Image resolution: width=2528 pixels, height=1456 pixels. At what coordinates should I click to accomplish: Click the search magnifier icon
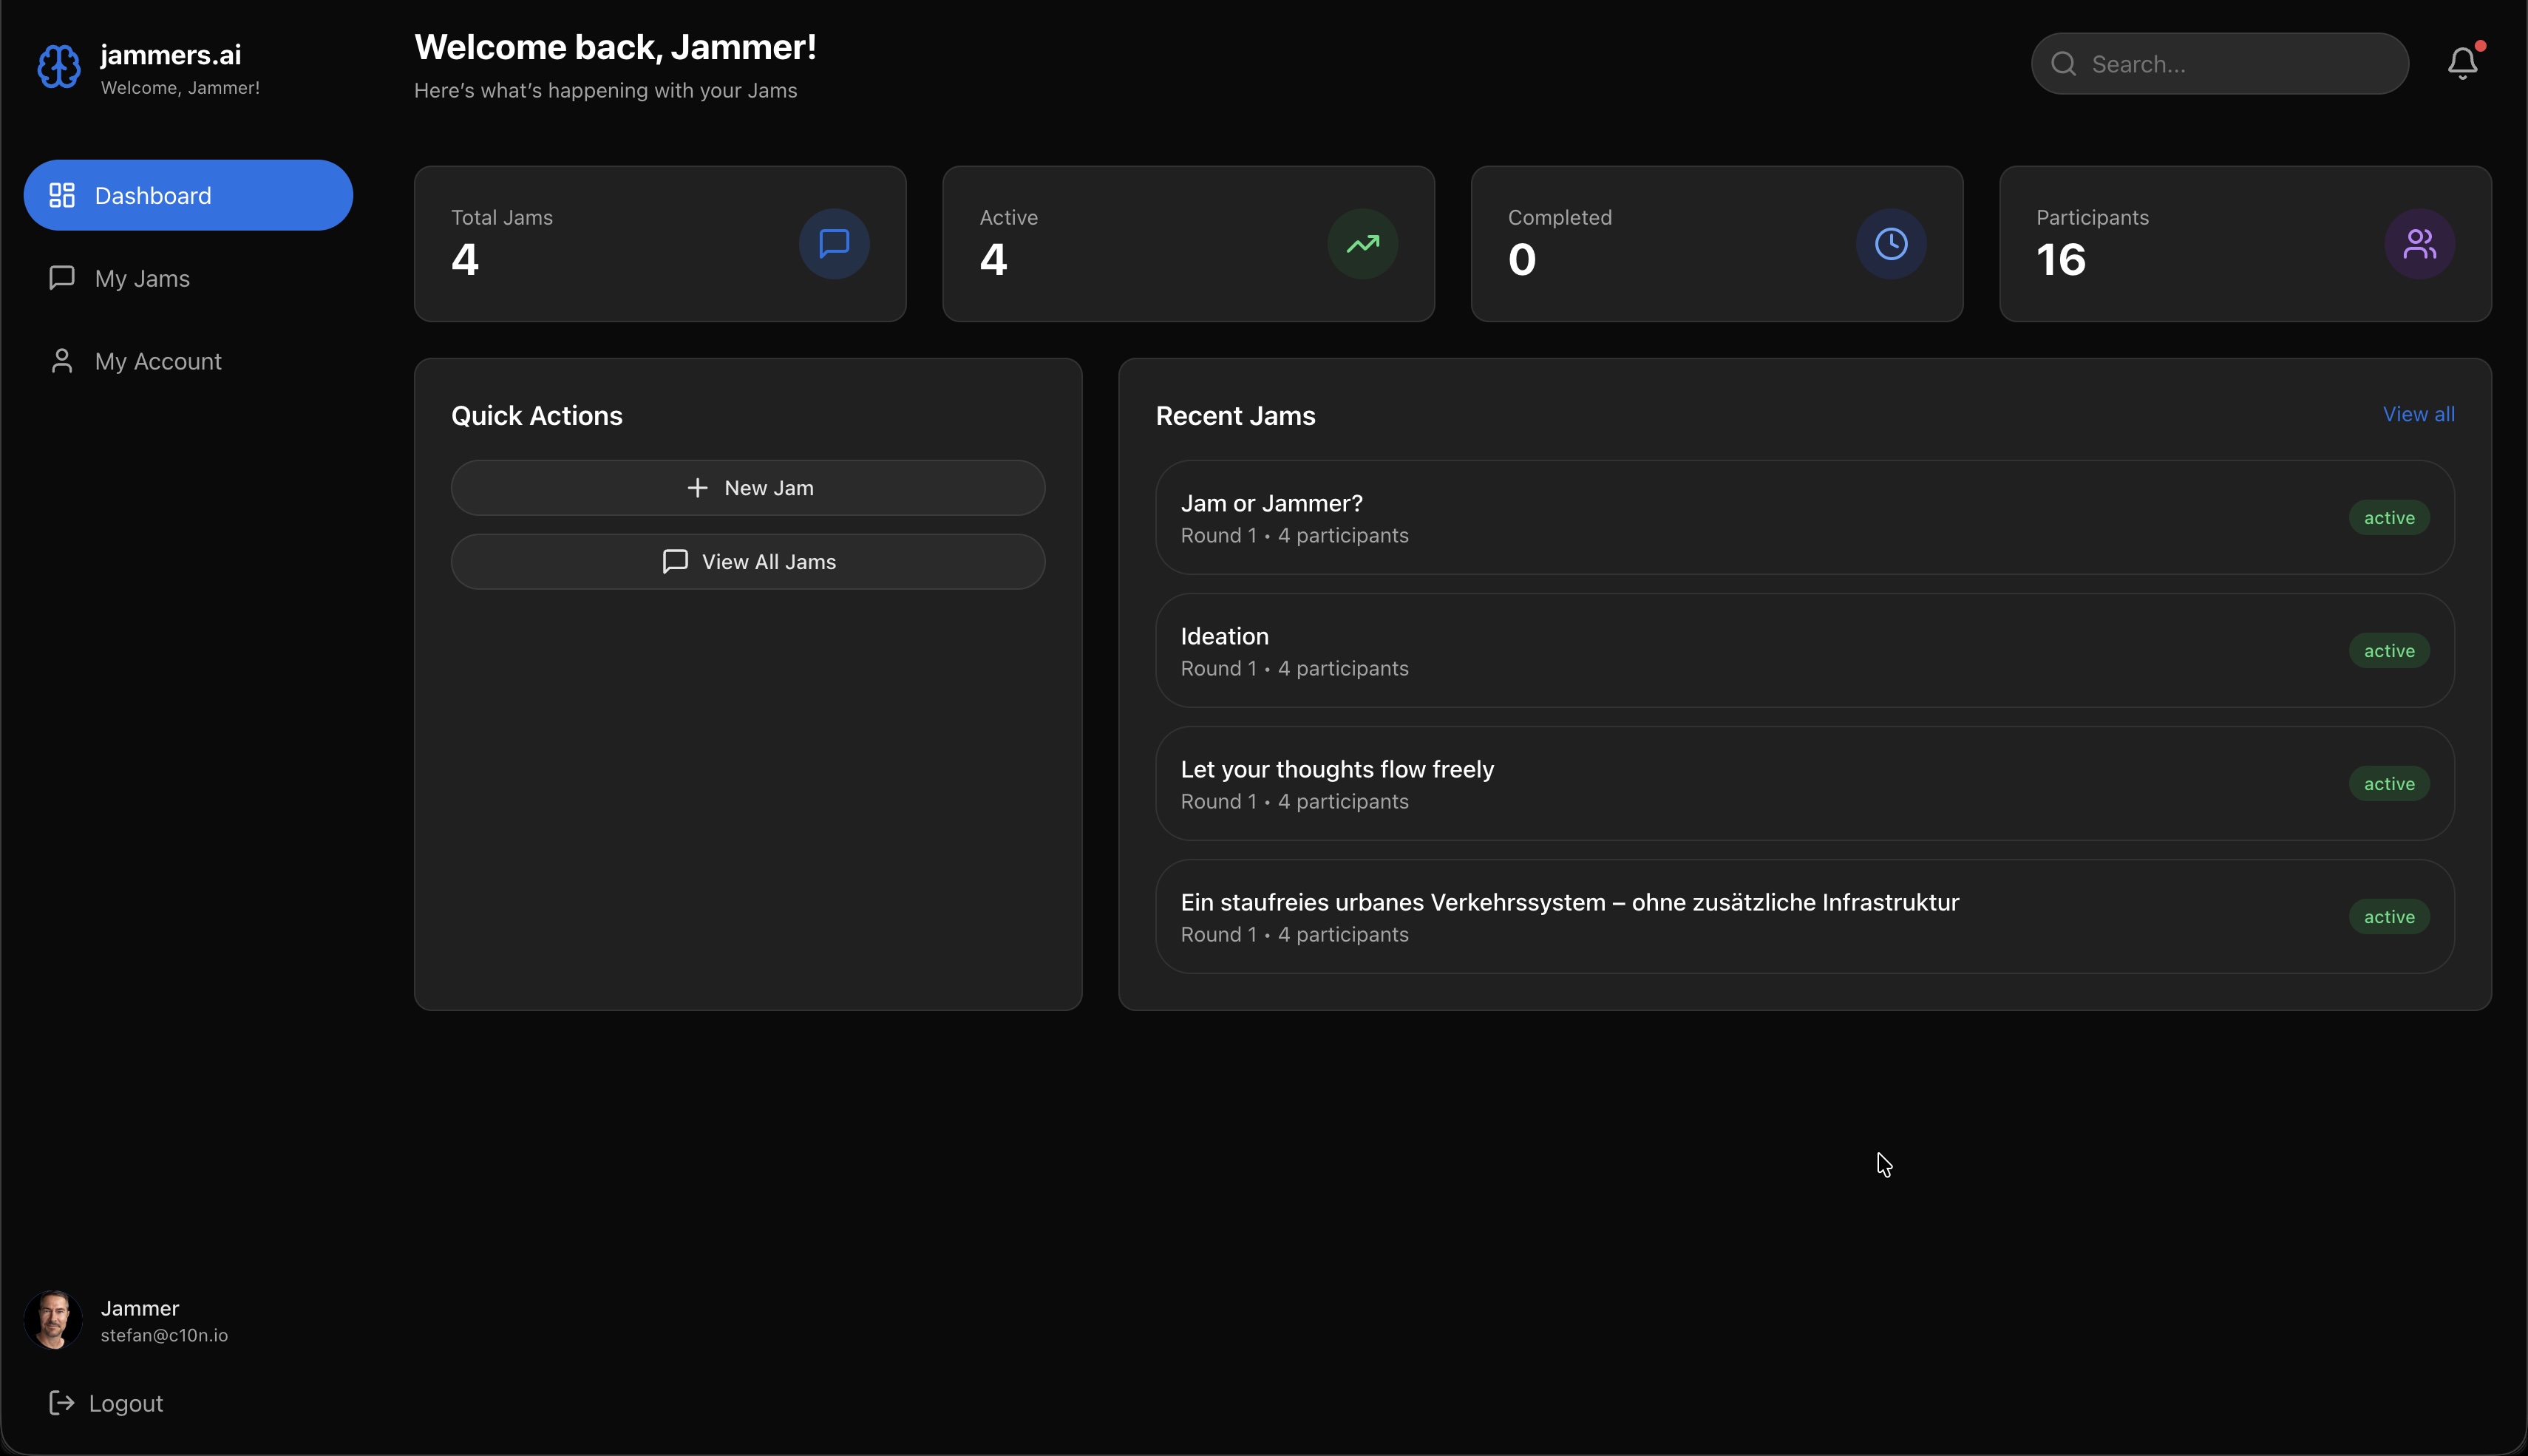[x=2063, y=64]
